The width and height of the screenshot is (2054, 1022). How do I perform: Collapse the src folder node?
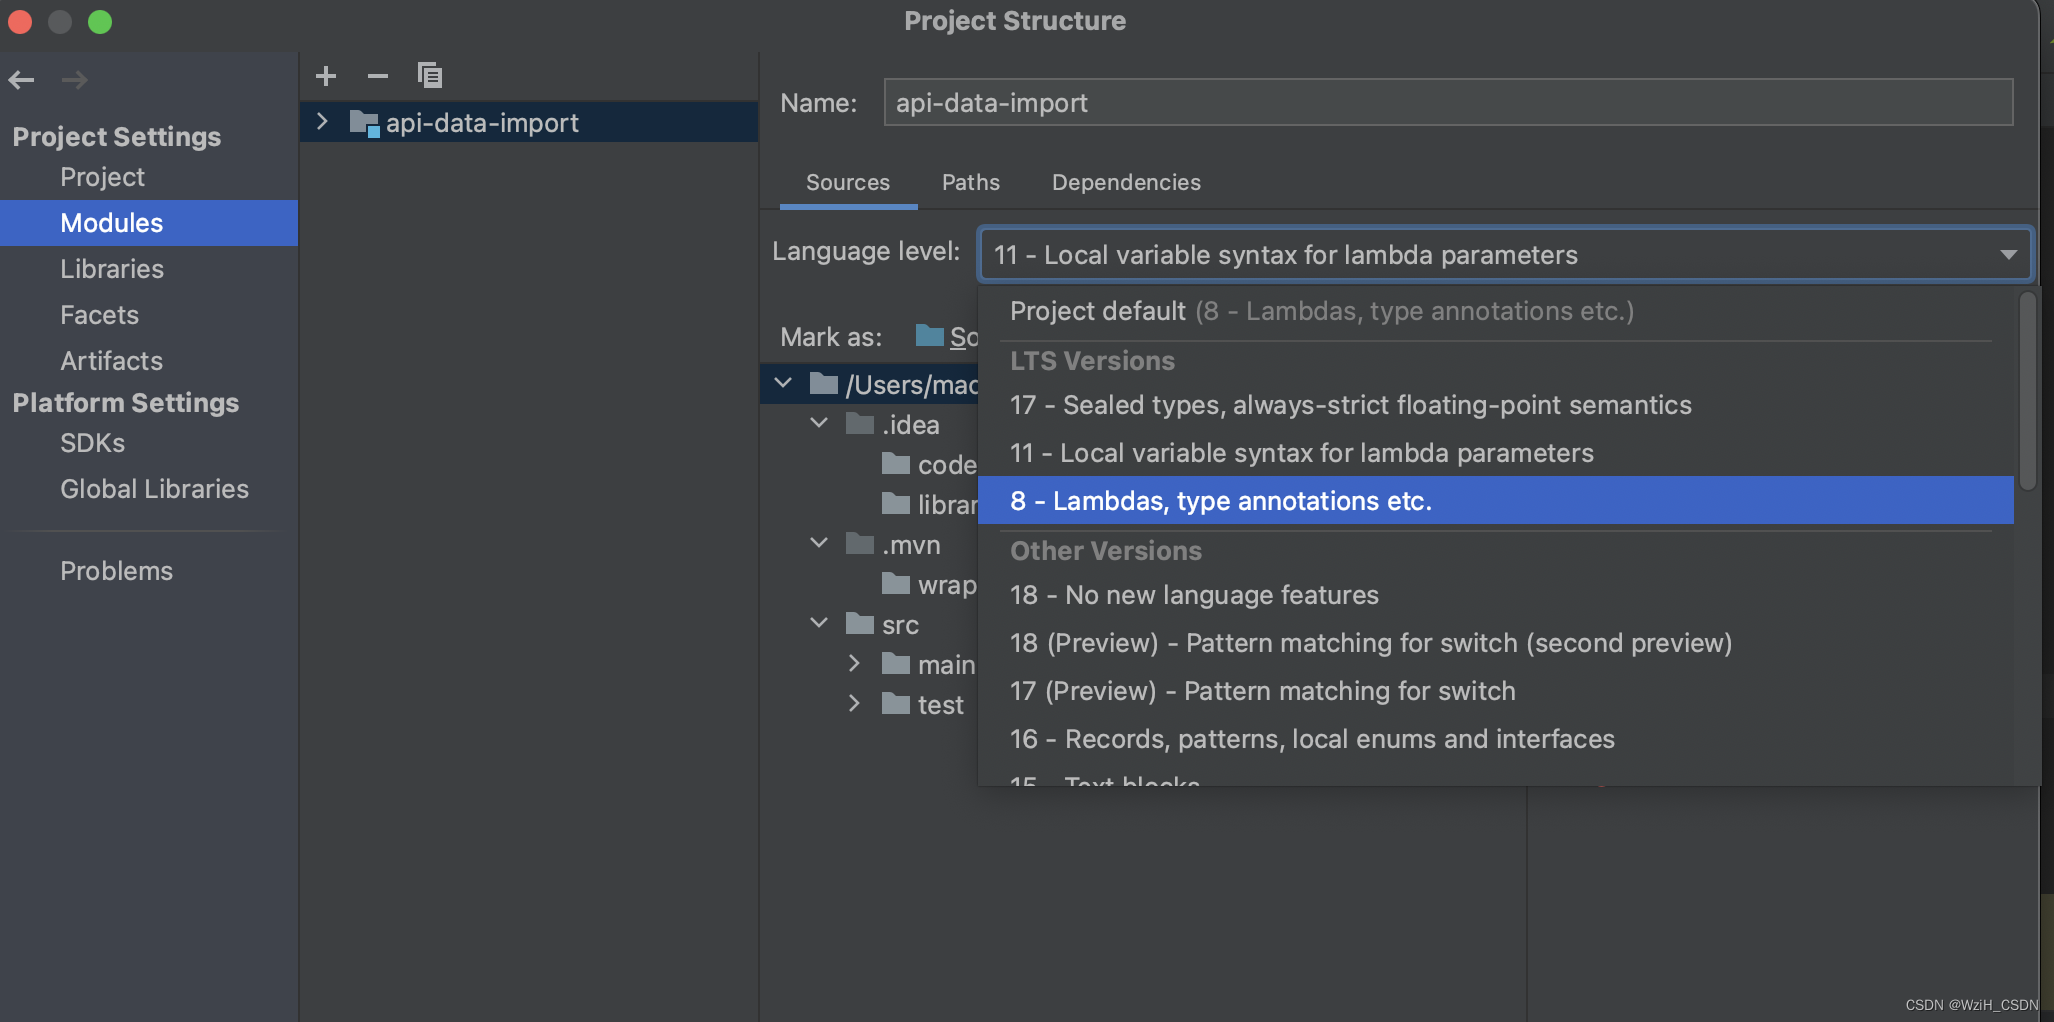tap(819, 623)
